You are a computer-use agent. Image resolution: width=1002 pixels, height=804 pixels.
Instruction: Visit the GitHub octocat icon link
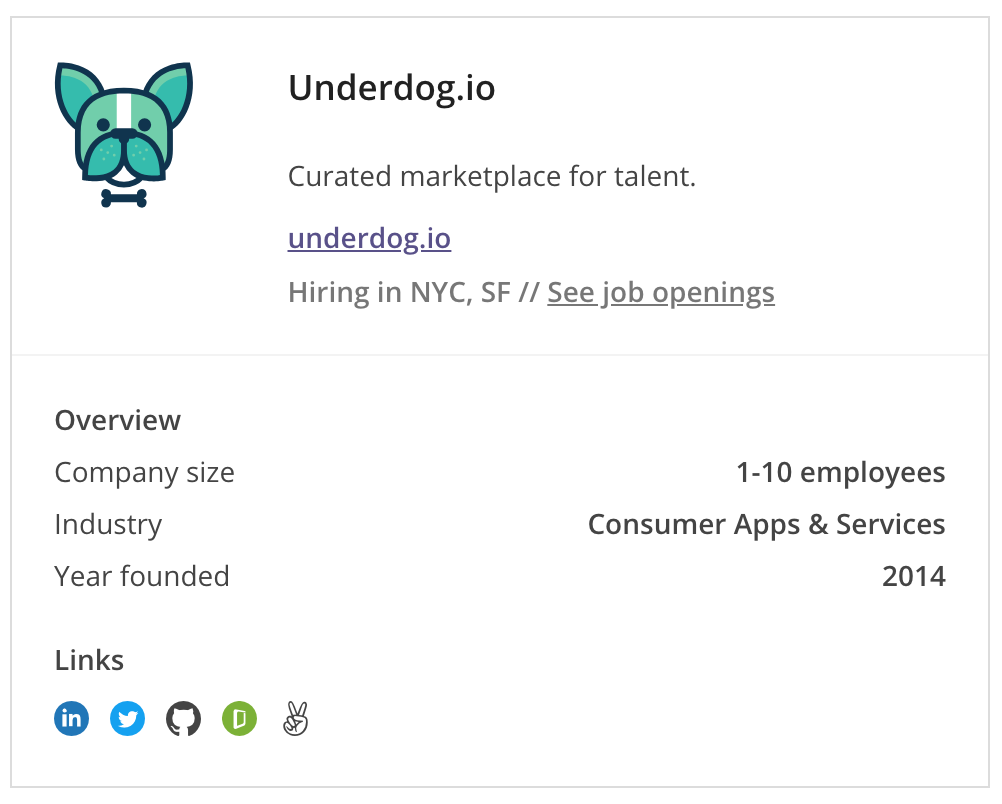183,718
